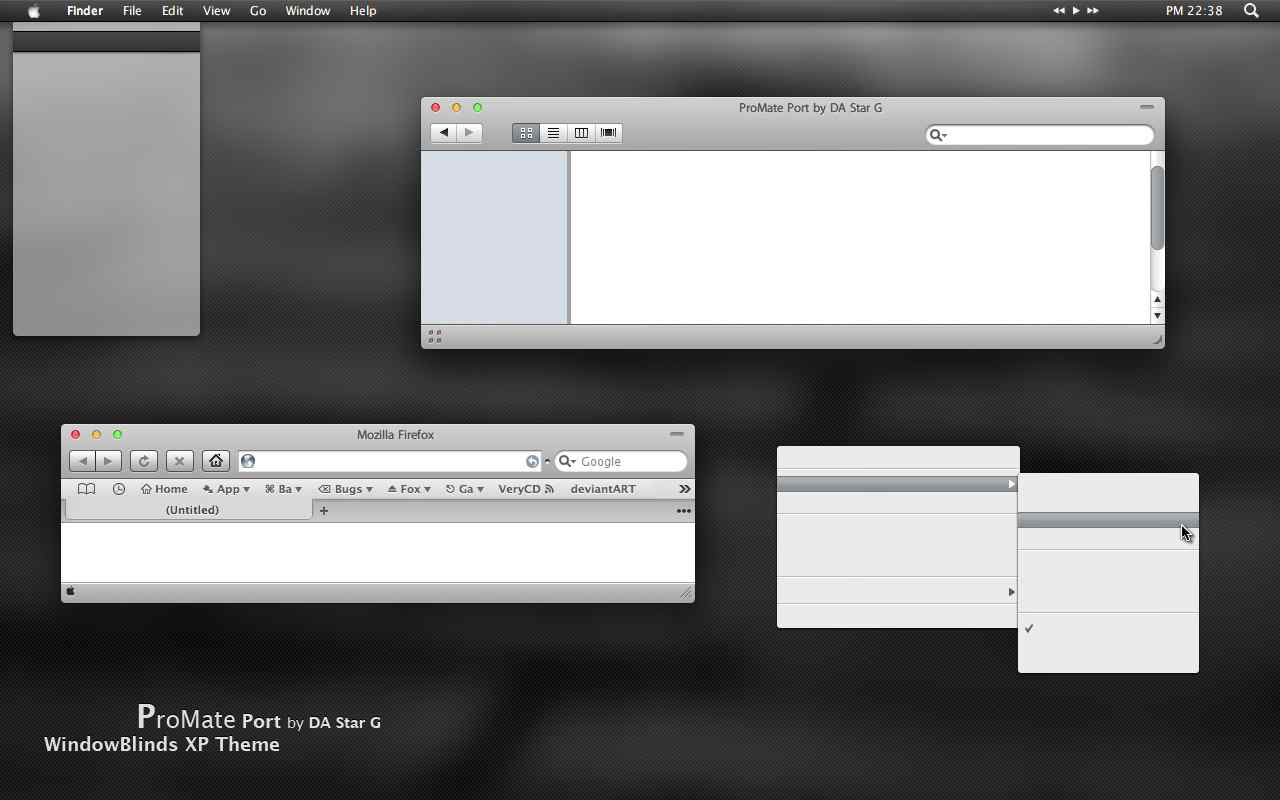Open the Home bookmark
The width and height of the screenshot is (1280, 800).
164,489
